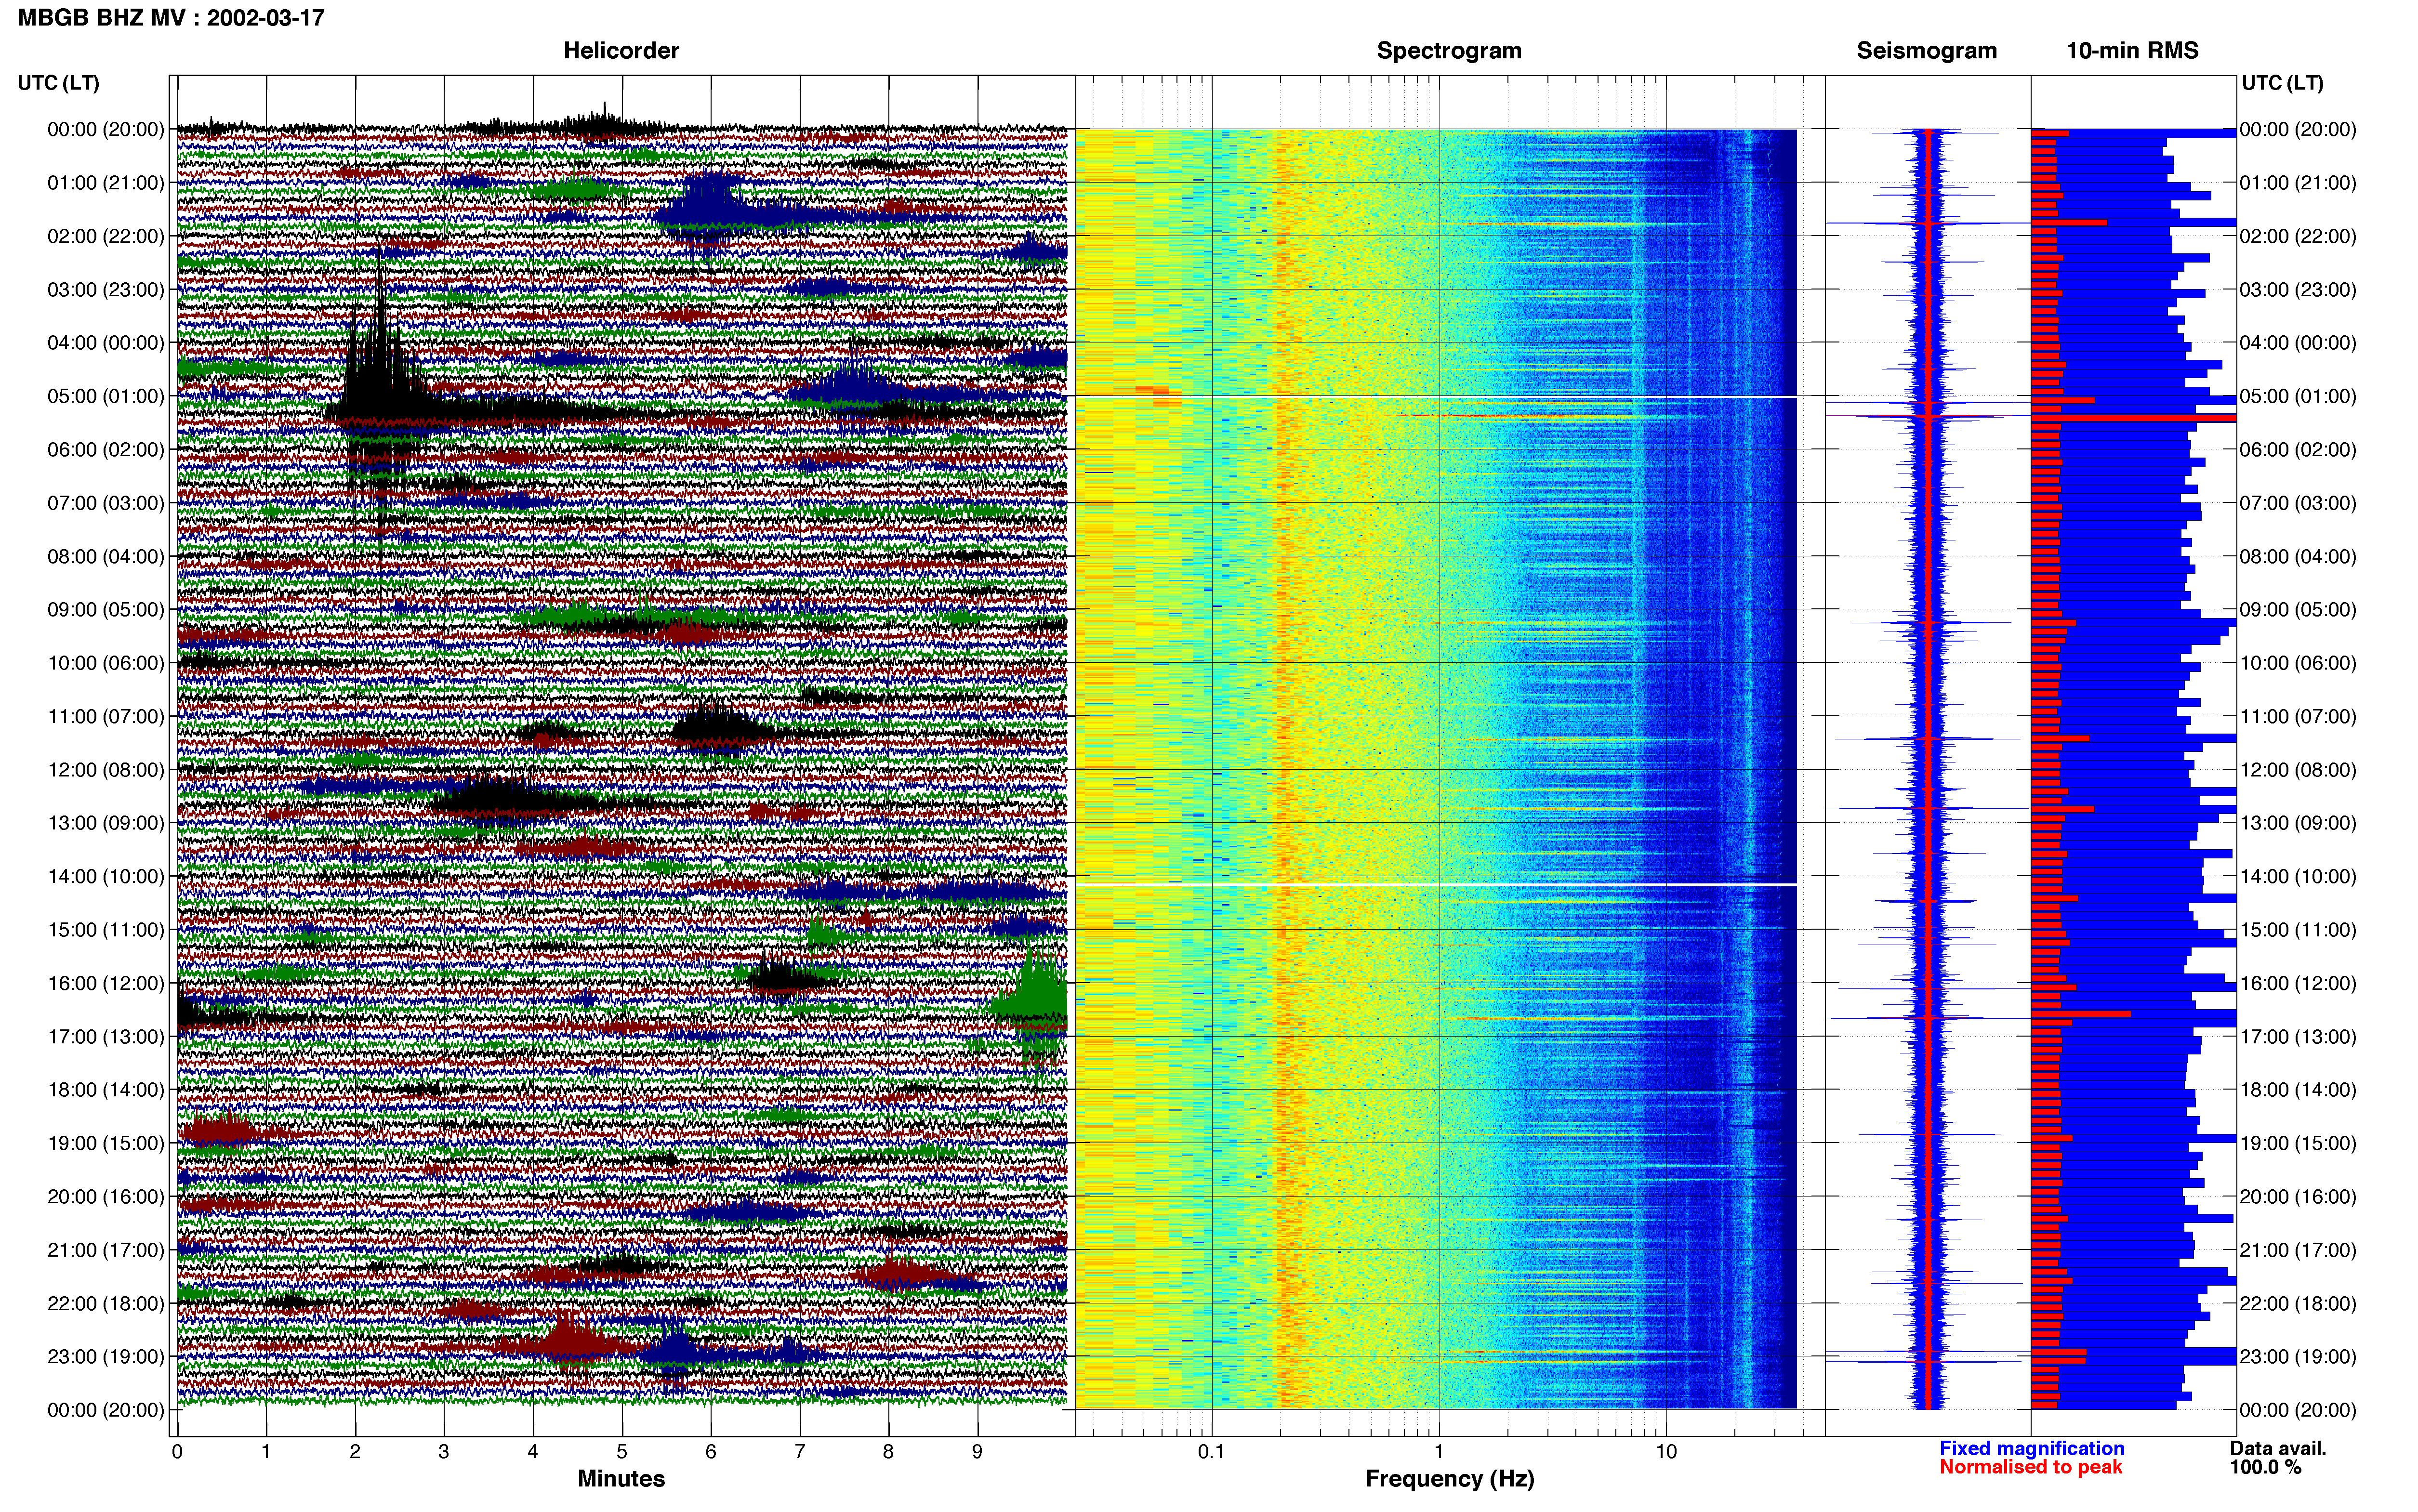Click the left 13:00 (09:00) time label
The image size is (2418, 1512).
[106, 823]
